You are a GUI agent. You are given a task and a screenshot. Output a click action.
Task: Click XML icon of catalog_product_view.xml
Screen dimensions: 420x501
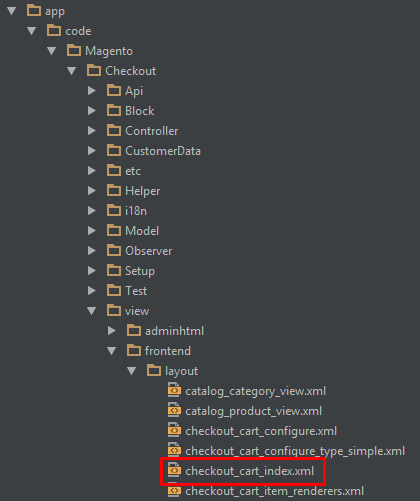pyautogui.click(x=174, y=410)
